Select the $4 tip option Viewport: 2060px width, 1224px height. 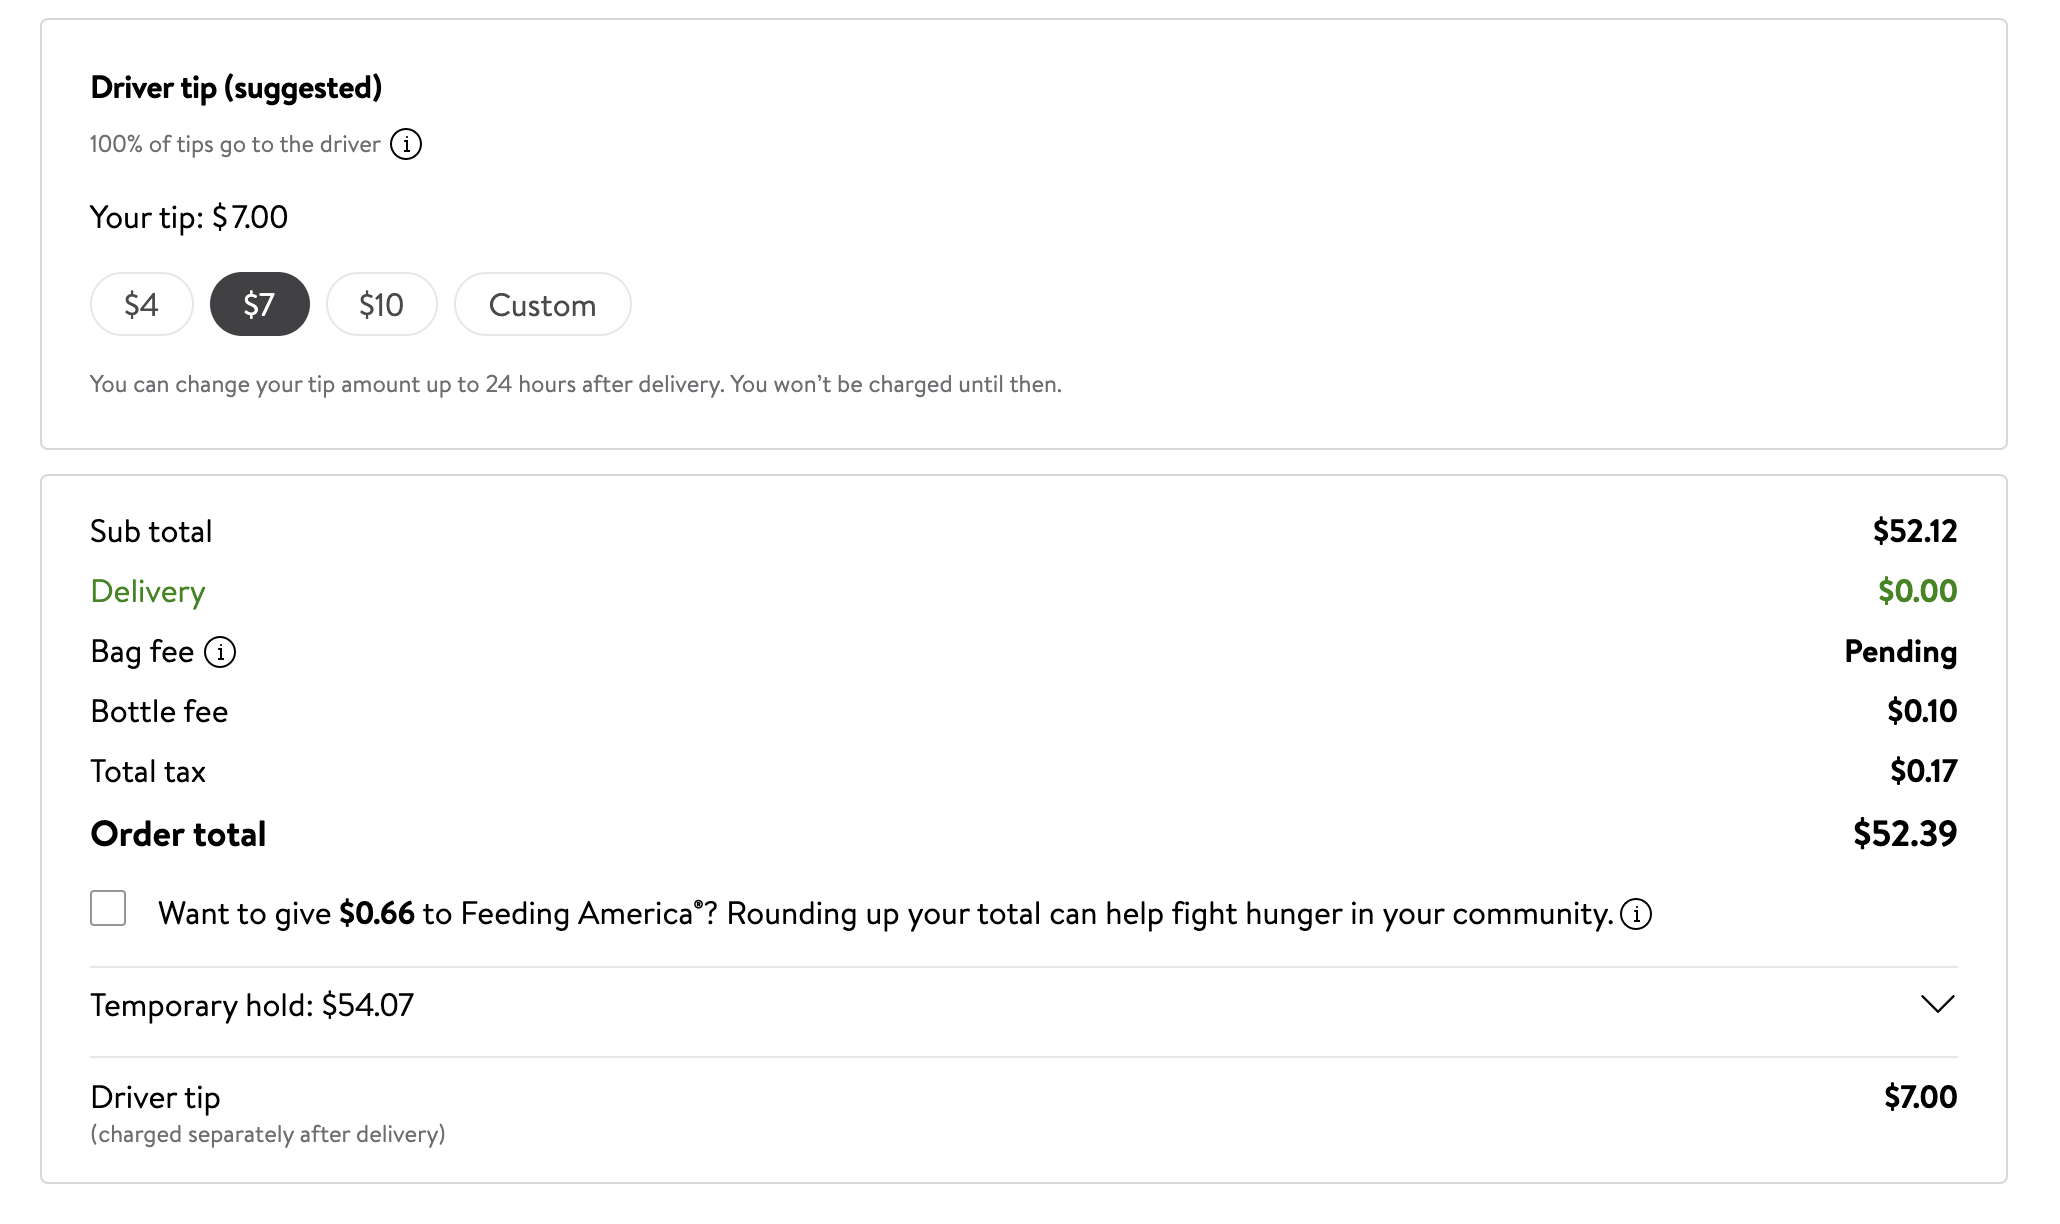tap(142, 304)
